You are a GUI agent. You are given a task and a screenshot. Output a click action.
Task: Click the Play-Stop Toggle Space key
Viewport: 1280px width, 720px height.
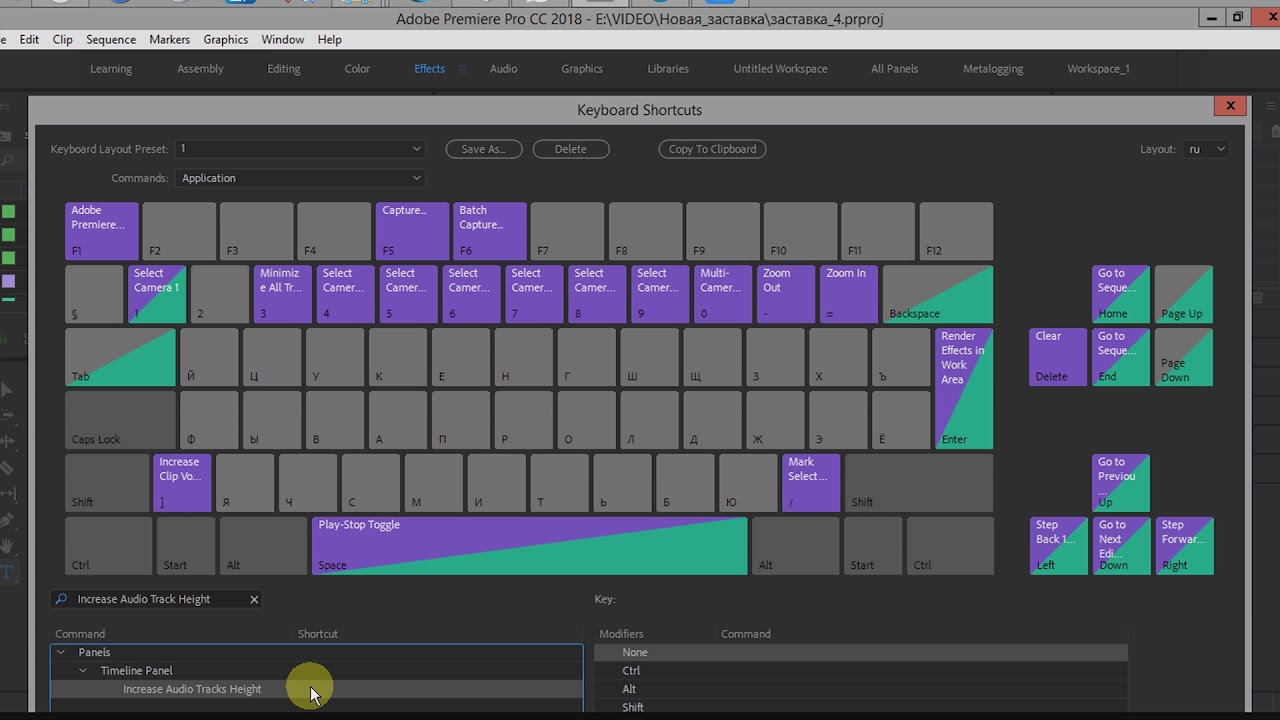(530, 546)
